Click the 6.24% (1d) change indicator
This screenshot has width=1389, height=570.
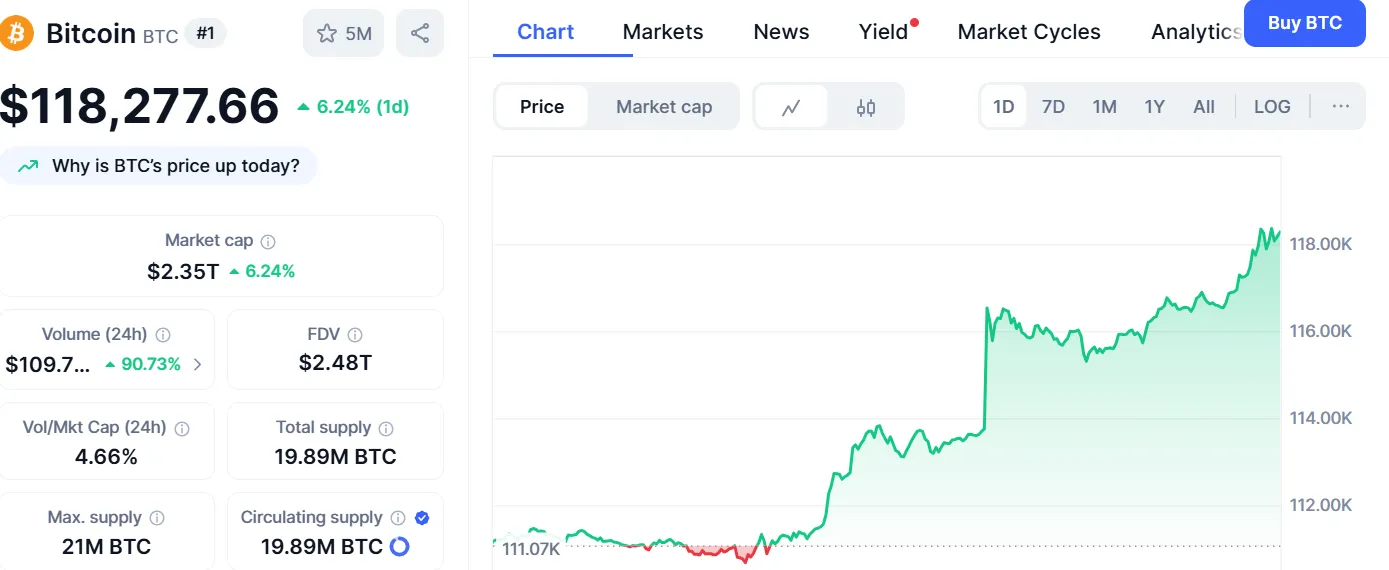click(353, 107)
